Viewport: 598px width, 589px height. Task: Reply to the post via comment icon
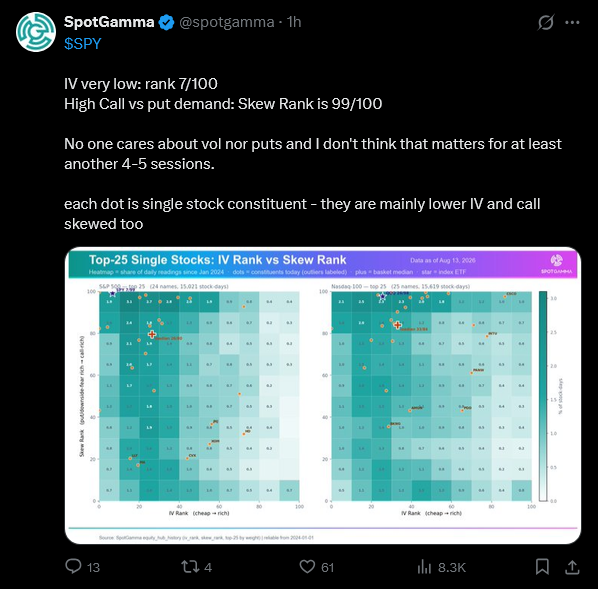(x=73, y=566)
